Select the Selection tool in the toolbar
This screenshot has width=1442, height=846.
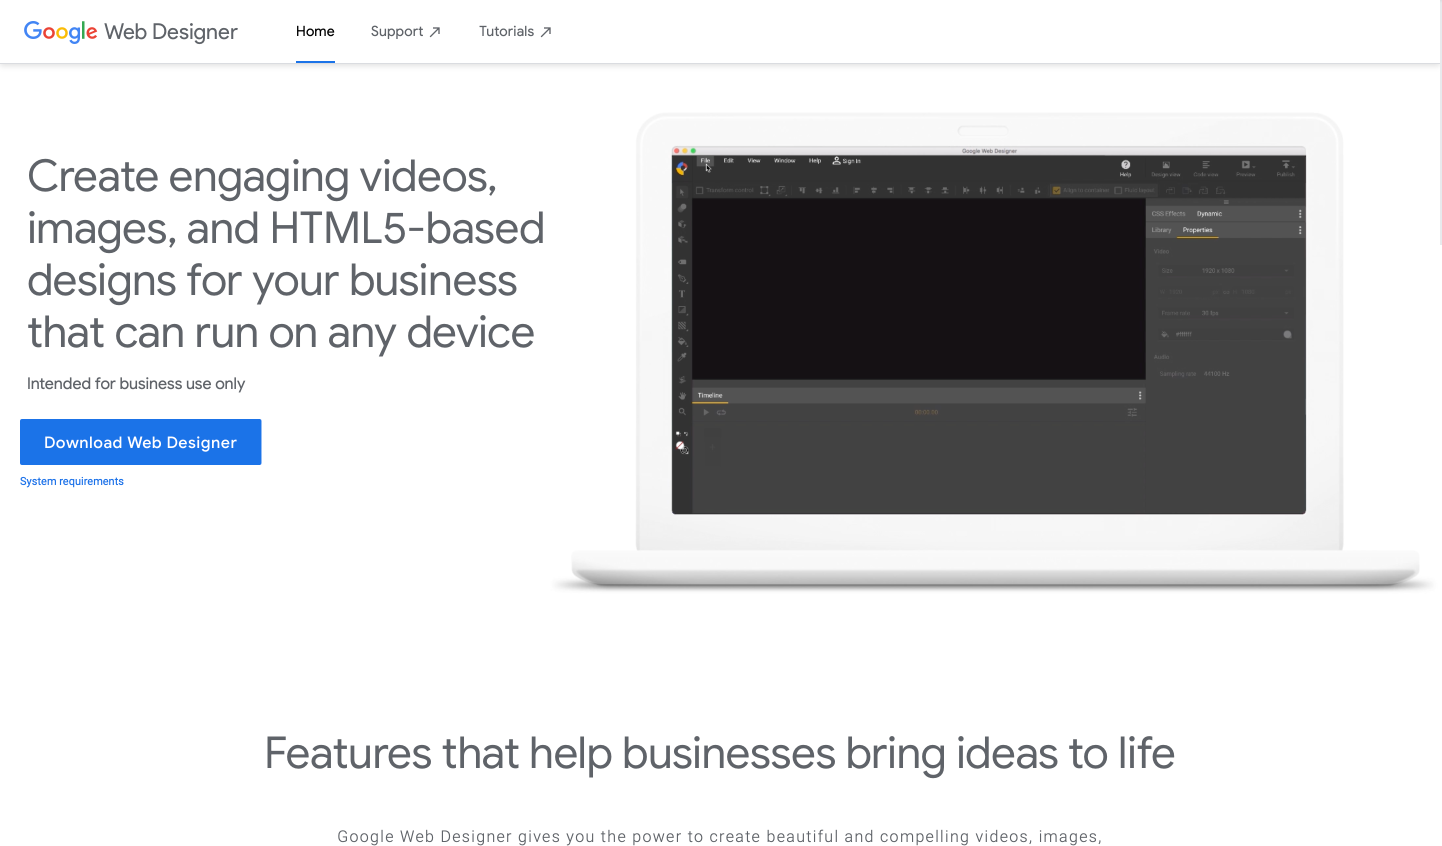click(x=682, y=192)
